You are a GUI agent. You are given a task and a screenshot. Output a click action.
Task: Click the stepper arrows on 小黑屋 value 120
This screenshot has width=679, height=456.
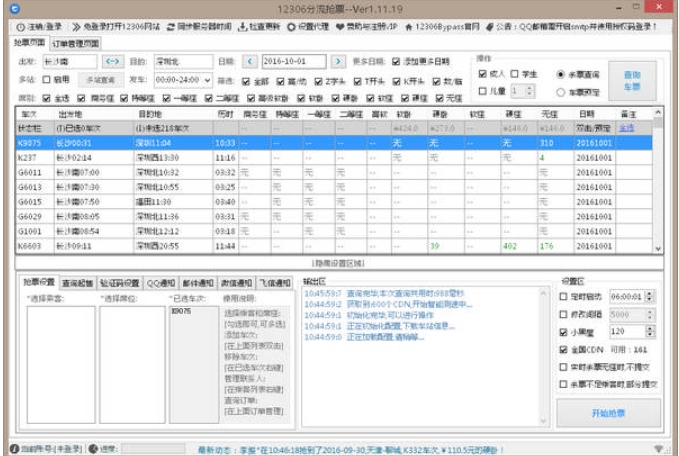click(x=649, y=332)
